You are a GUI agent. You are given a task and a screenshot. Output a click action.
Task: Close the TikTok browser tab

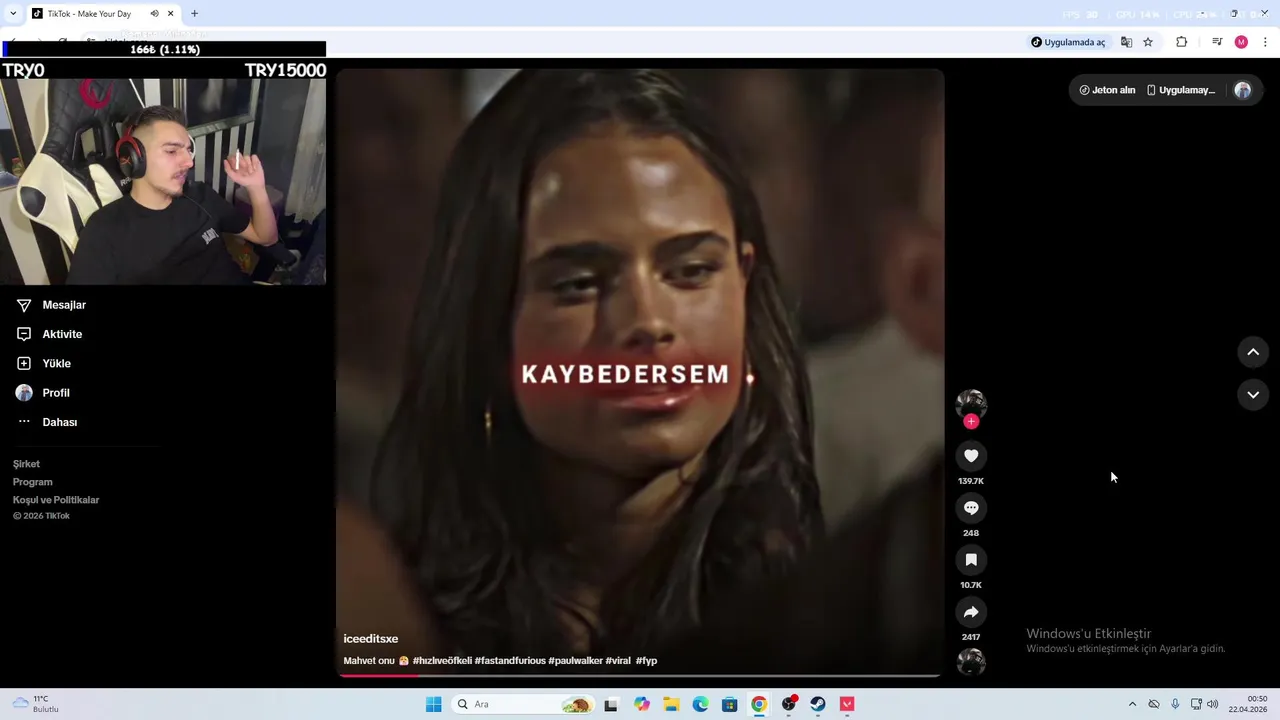point(171,14)
